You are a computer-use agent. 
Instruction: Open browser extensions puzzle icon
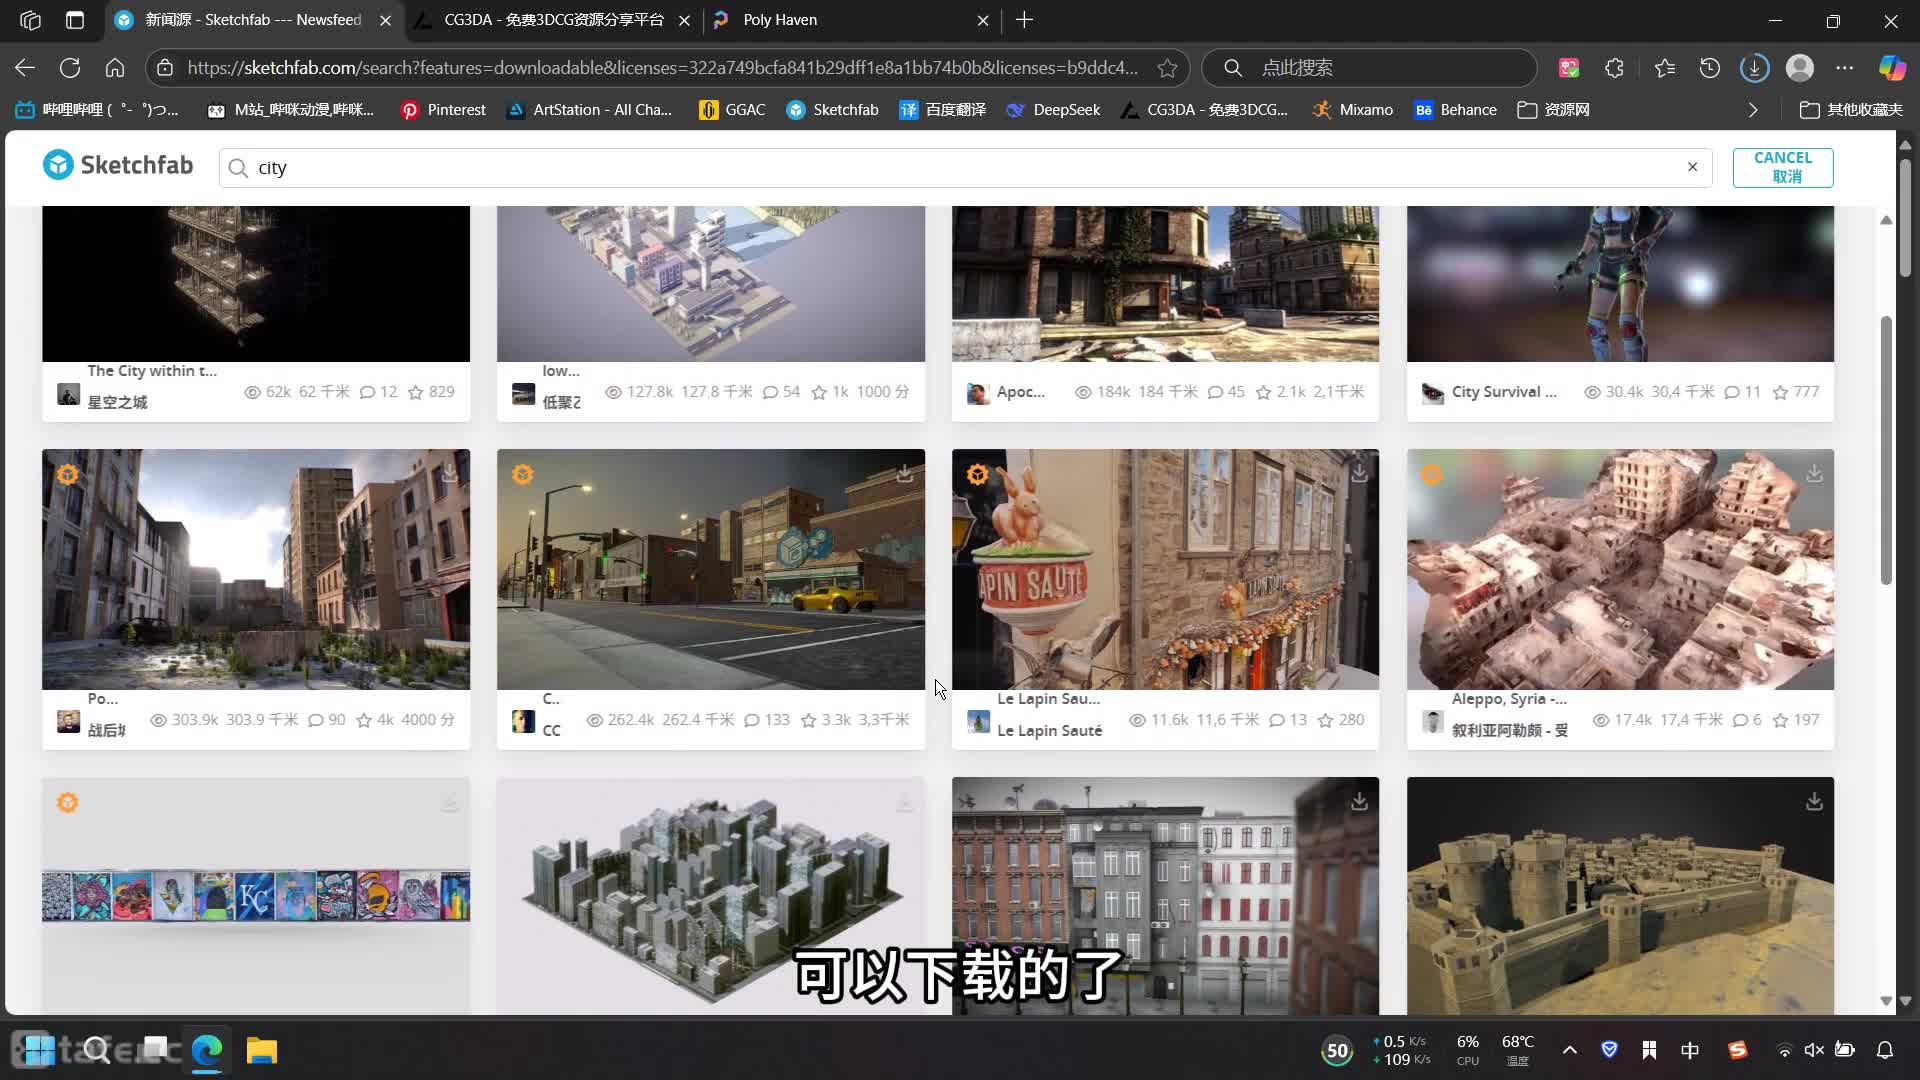pos(1614,68)
